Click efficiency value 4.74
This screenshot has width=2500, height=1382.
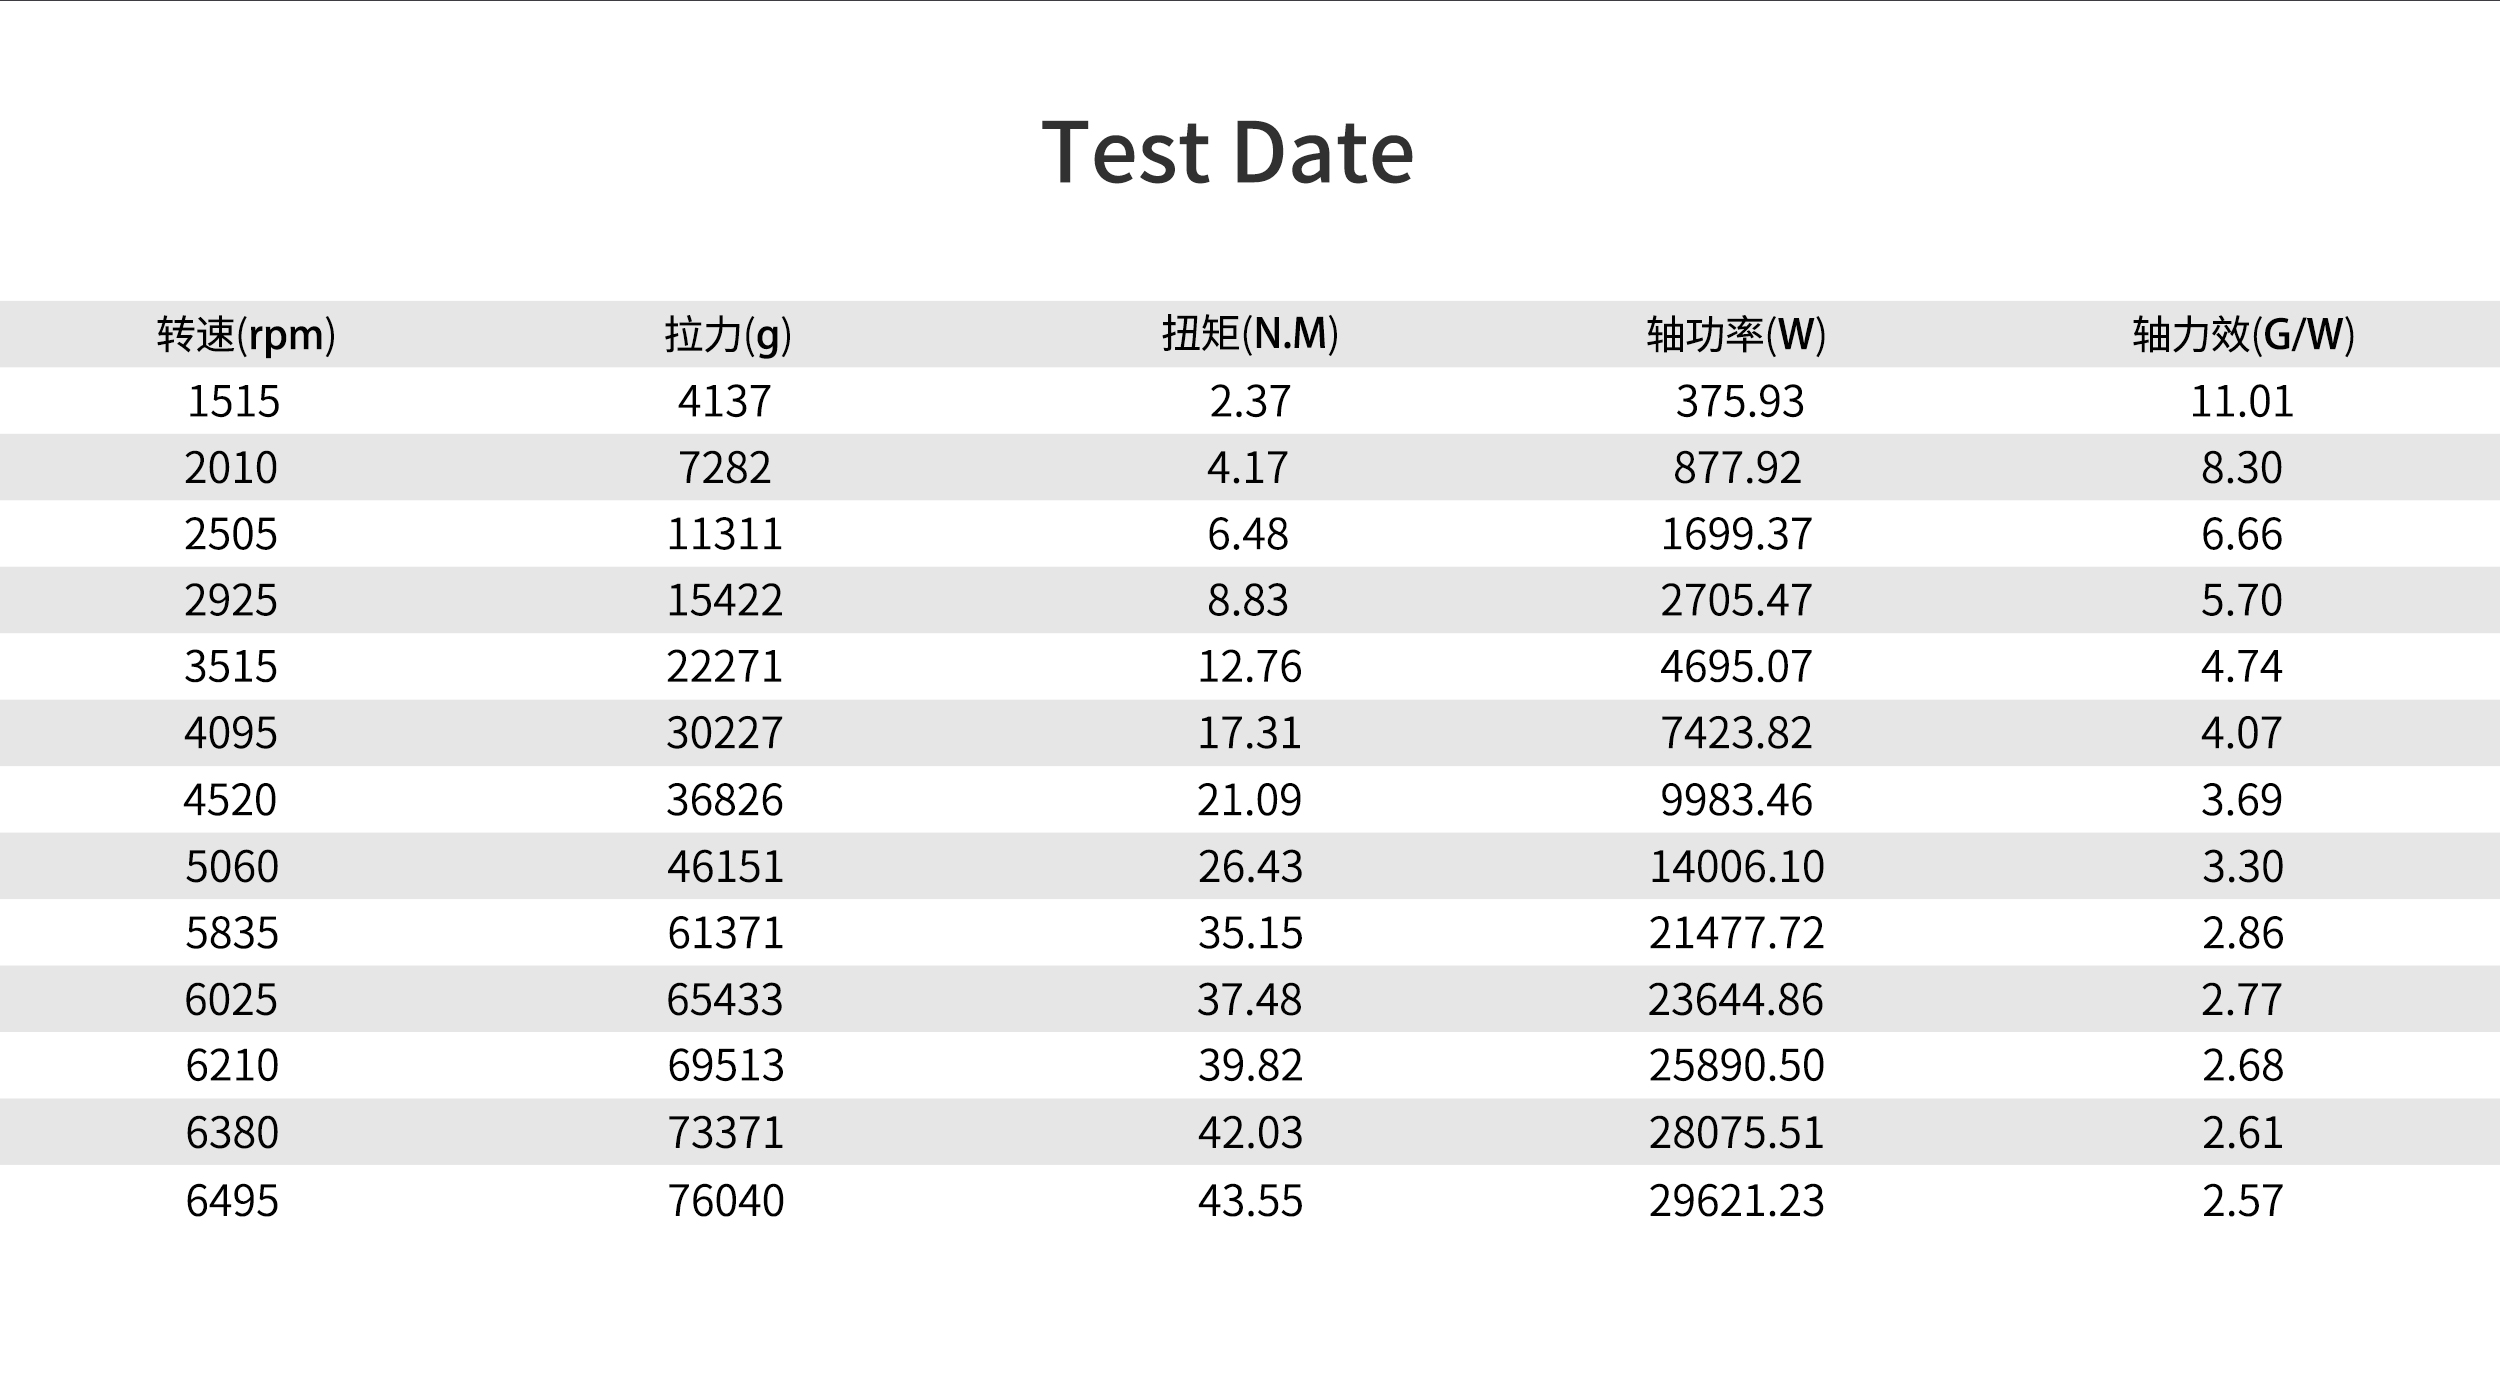2242,666
